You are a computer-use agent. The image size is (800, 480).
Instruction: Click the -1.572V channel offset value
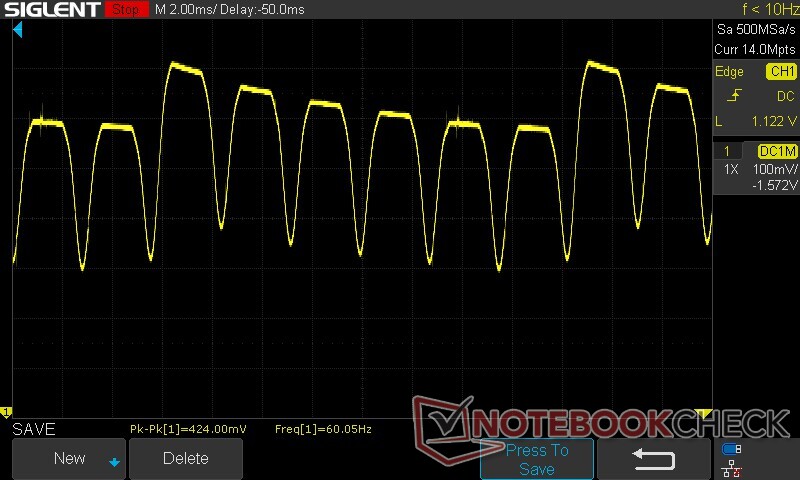774,185
